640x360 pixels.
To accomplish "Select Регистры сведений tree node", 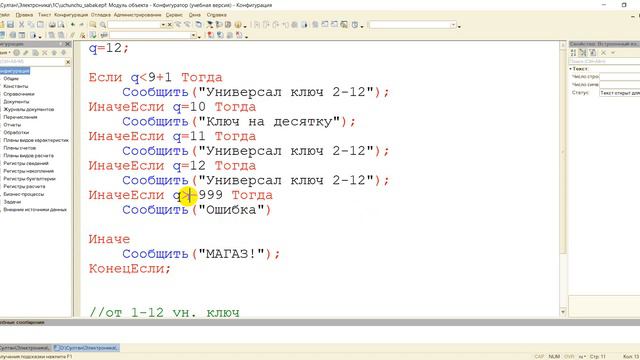I will pyautogui.click(x=26, y=163).
